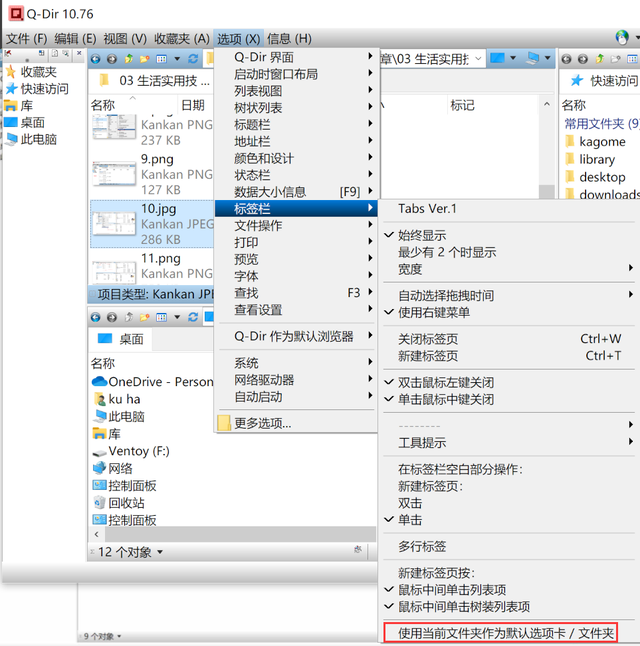Click Forward arrow in top-left pane toolbar

click(112, 59)
